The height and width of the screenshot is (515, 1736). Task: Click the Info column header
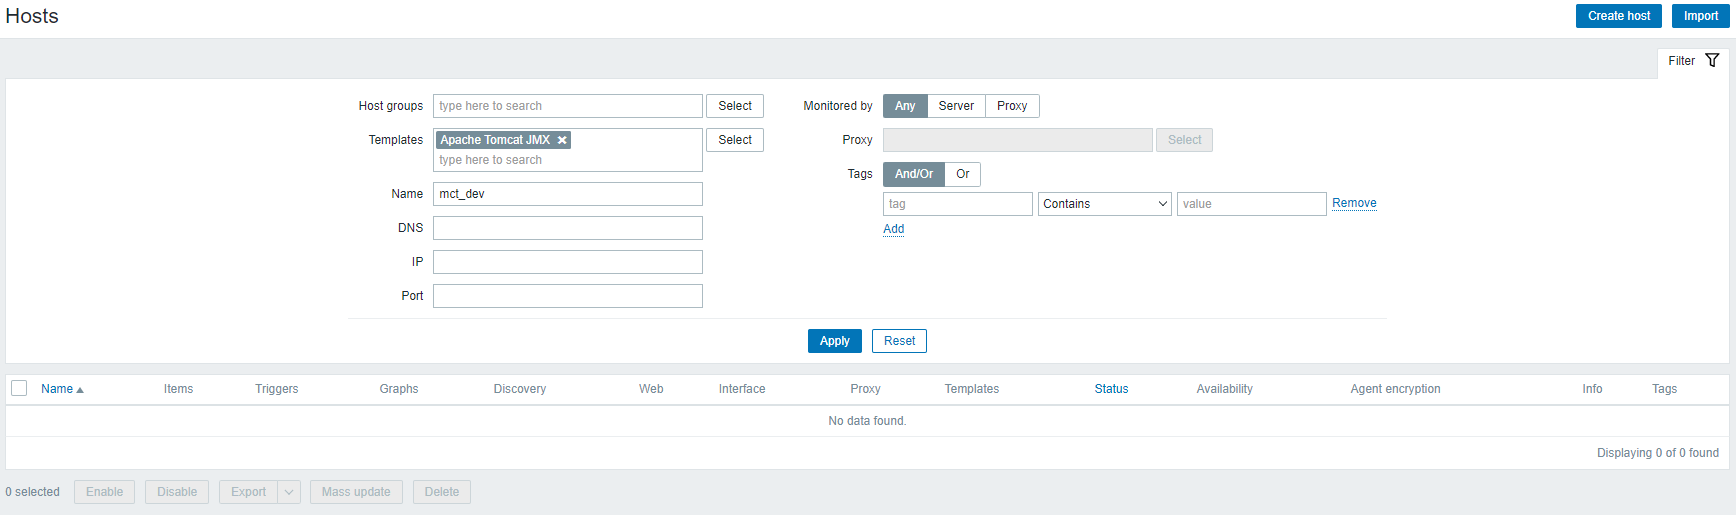1592,389
